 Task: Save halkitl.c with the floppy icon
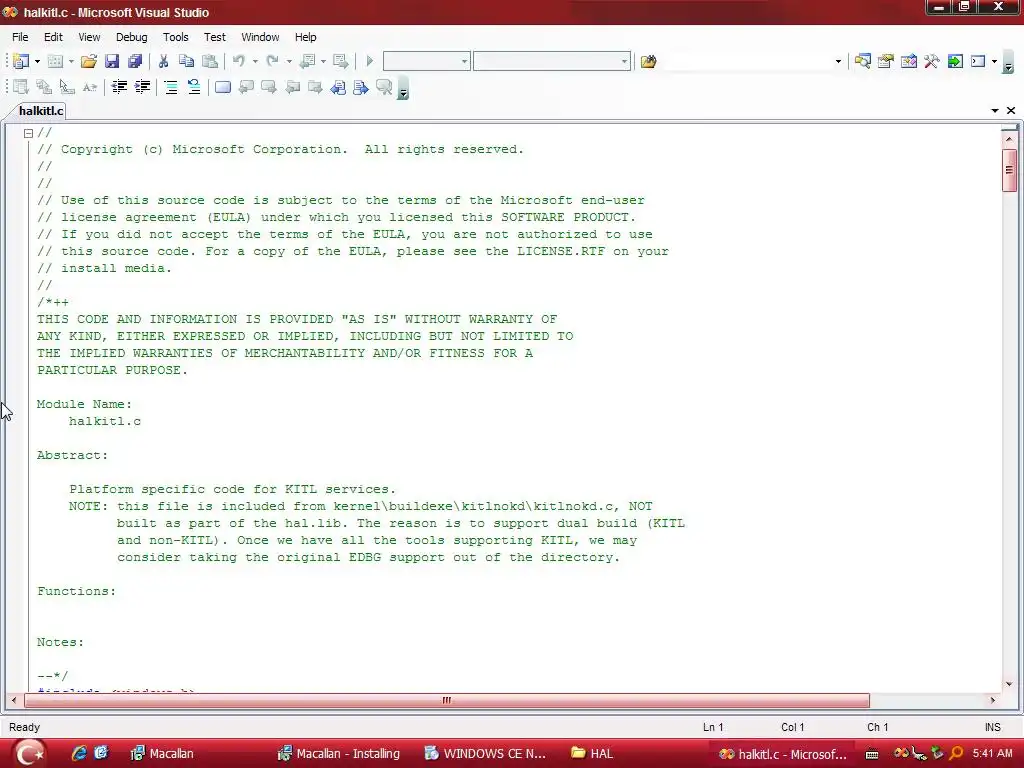112,61
